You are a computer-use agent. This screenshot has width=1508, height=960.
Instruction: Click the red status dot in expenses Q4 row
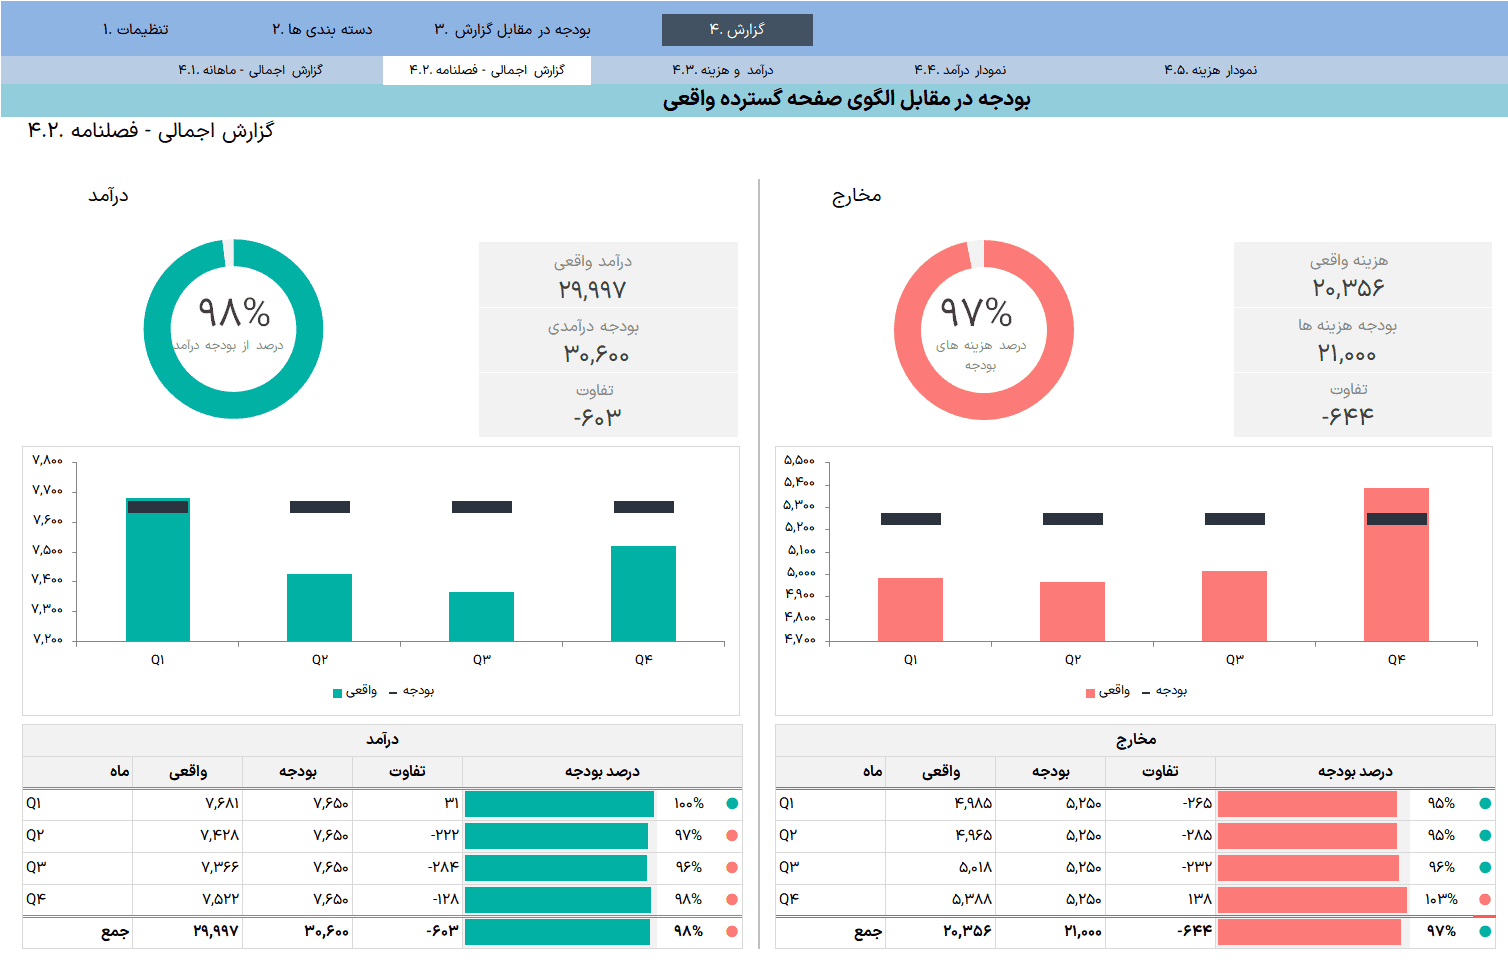pyautogui.click(x=1485, y=899)
